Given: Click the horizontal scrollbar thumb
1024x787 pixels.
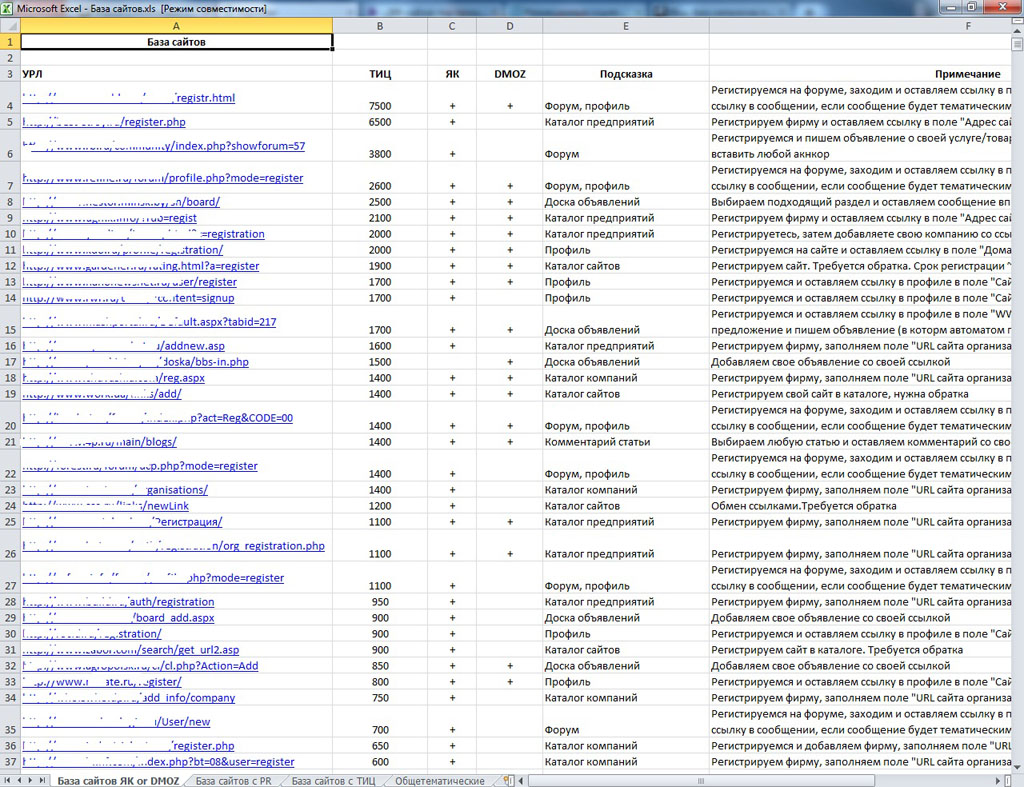Looking at the screenshot, I should [x=701, y=780].
